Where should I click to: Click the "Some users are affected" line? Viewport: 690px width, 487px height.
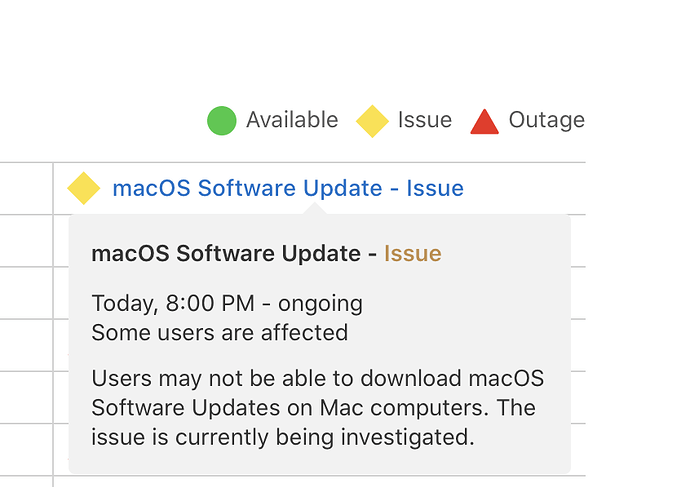tap(219, 332)
